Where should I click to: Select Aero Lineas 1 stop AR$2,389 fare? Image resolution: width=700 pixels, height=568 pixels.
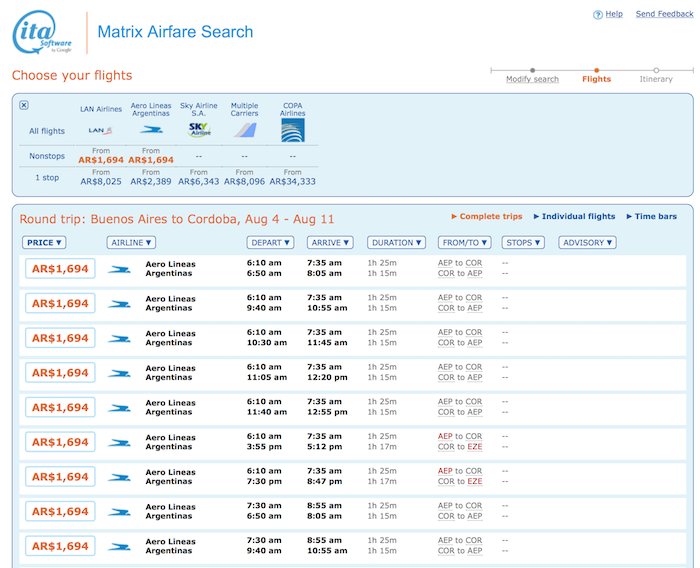(x=151, y=181)
